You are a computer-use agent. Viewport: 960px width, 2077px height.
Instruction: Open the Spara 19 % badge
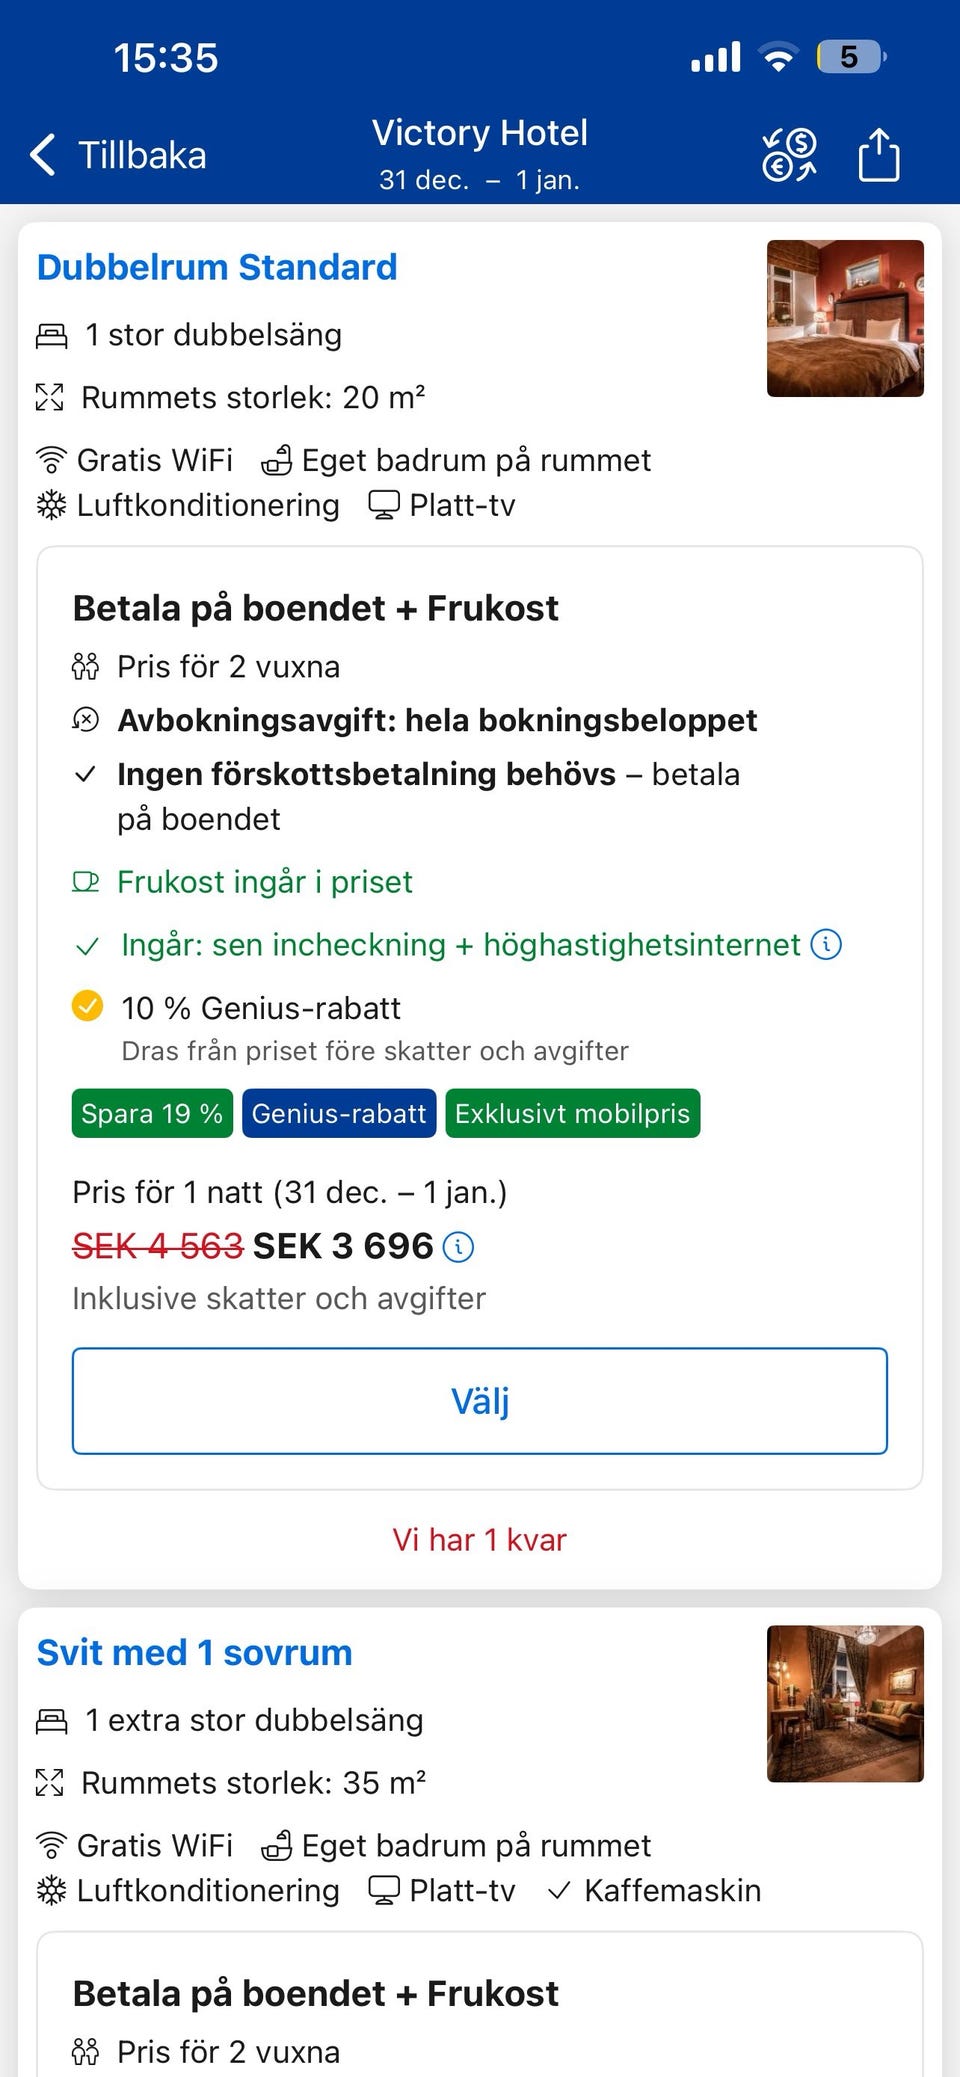151,1113
